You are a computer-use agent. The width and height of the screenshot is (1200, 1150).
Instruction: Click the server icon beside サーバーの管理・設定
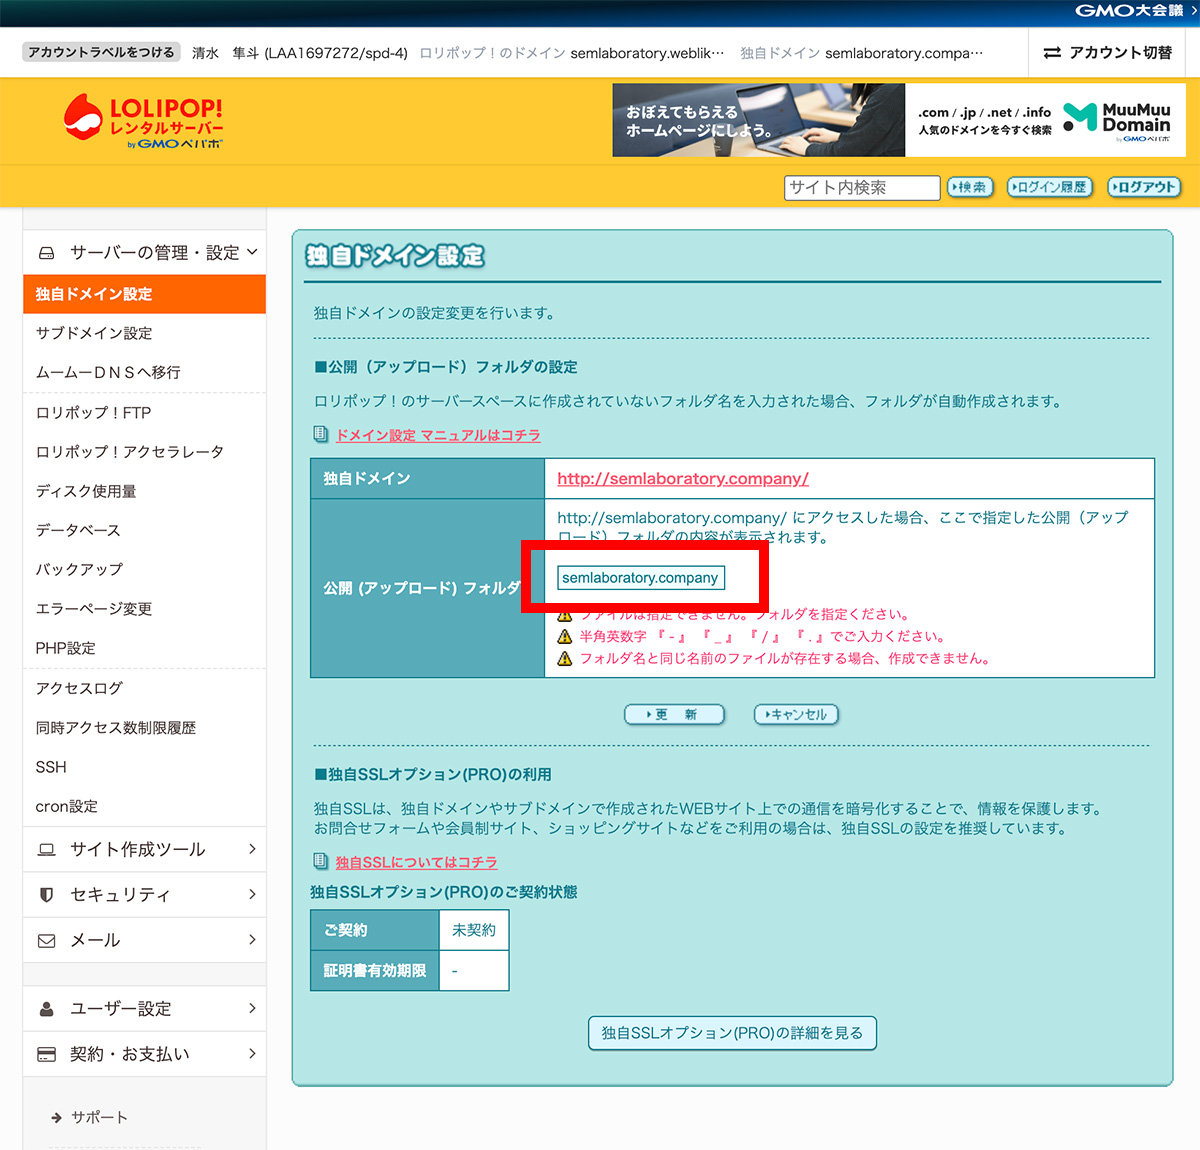click(x=46, y=252)
